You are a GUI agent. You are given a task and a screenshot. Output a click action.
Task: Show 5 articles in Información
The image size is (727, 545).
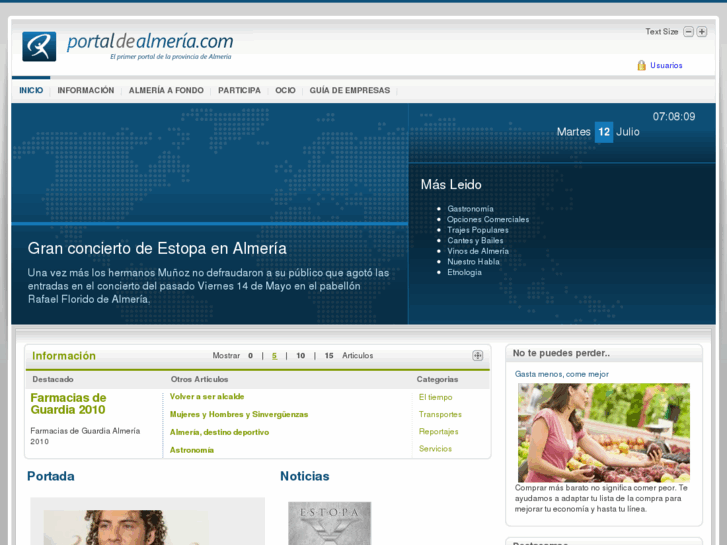click(x=274, y=356)
